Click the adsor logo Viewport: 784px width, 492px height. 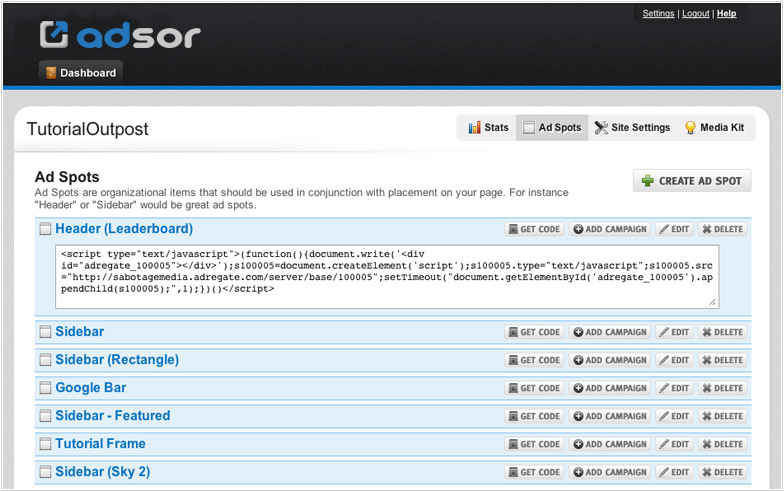click(x=120, y=34)
